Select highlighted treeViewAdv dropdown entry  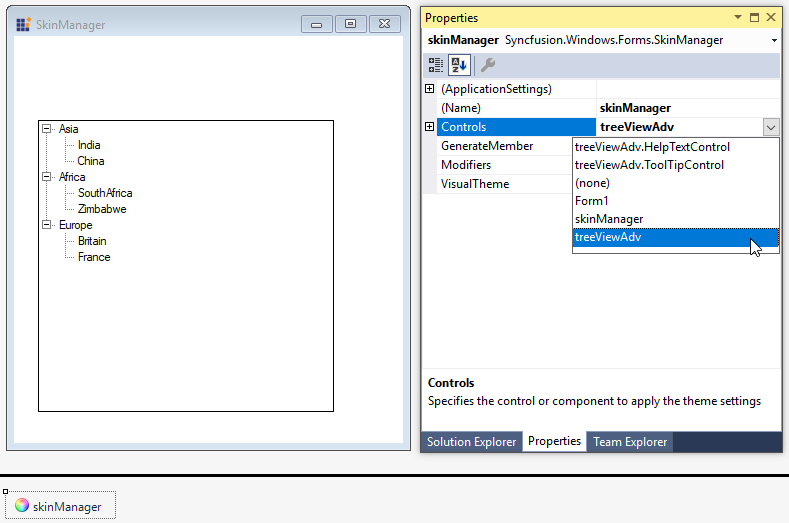click(675, 237)
